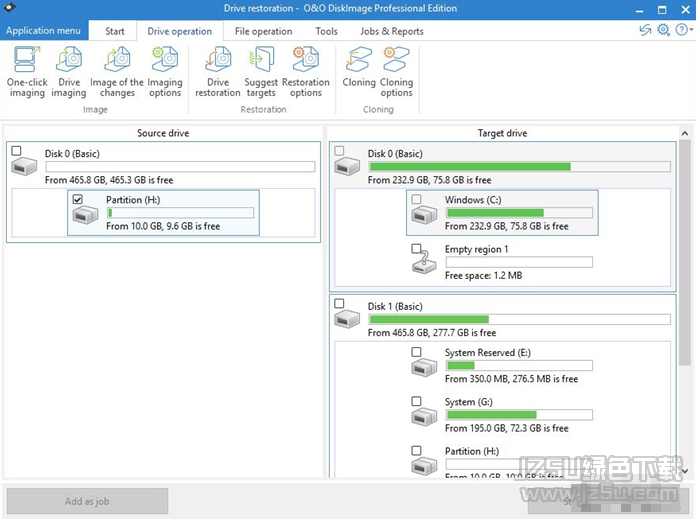Select the Drive operation tab
The width and height of the screenshot is (696, 520).
(180, 31)
